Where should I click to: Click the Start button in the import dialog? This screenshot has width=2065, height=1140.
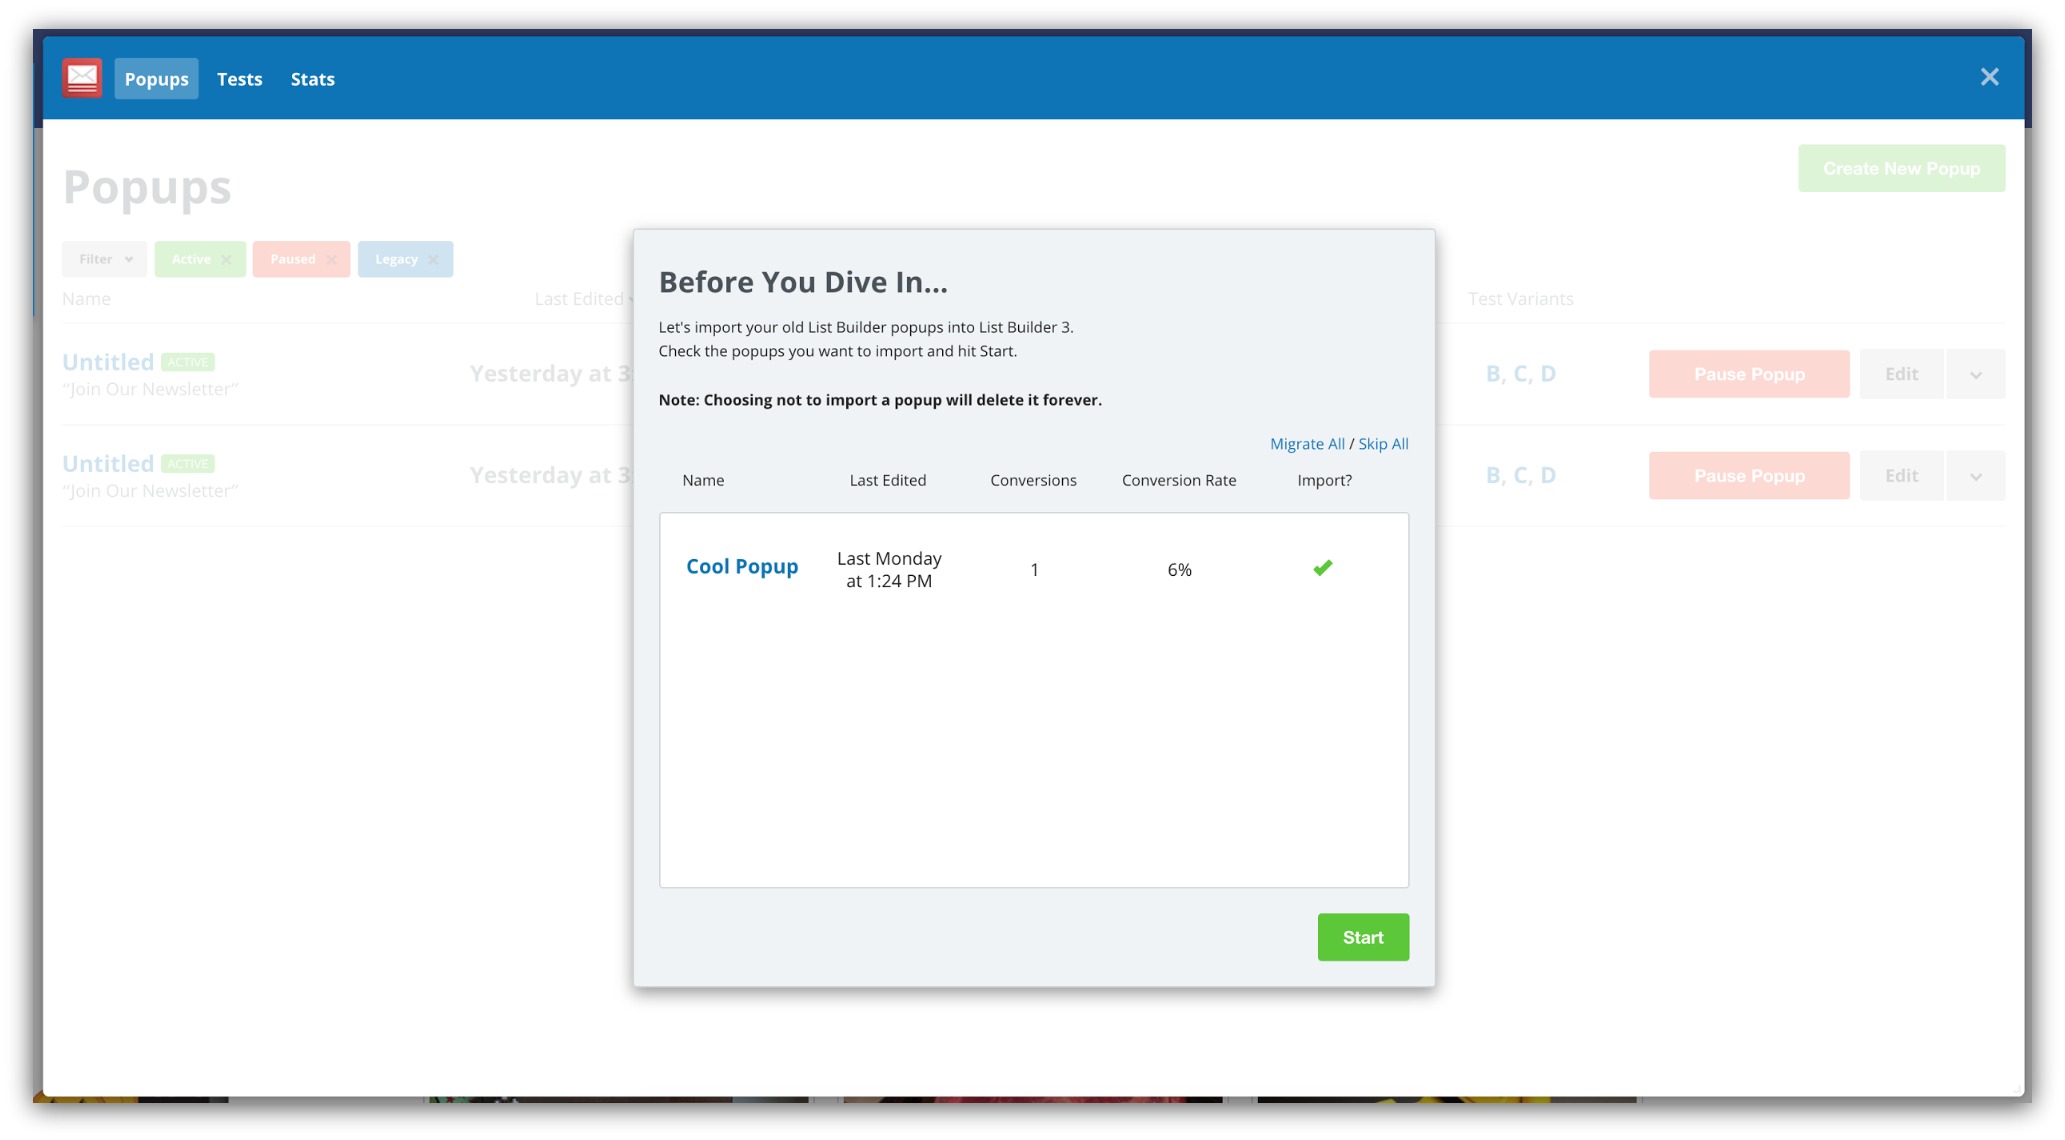click(x=1363, y=937)
